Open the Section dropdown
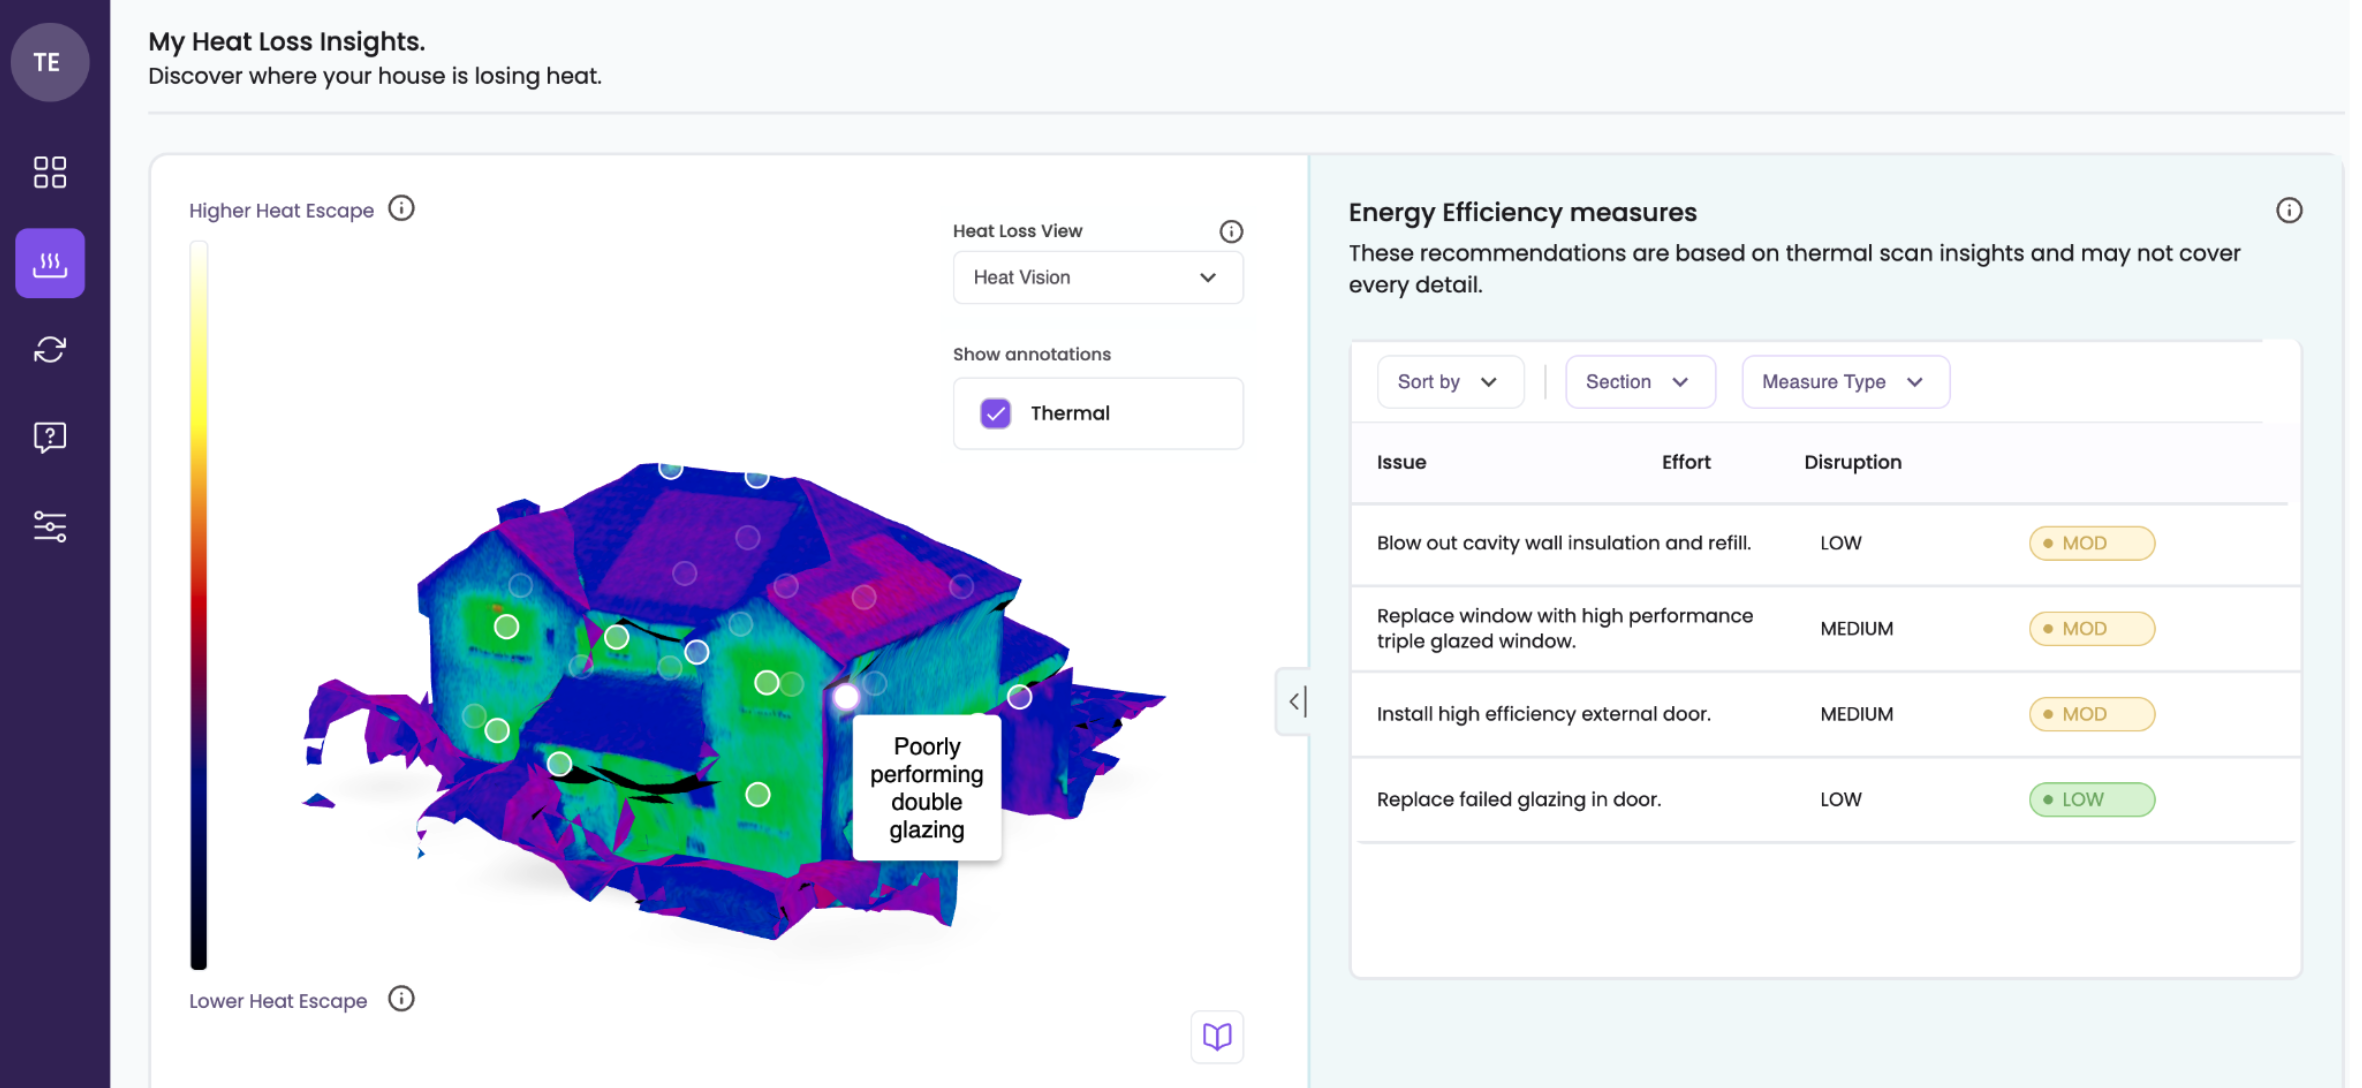This screenshot has height=1088, width=2362. [1639, 381]
